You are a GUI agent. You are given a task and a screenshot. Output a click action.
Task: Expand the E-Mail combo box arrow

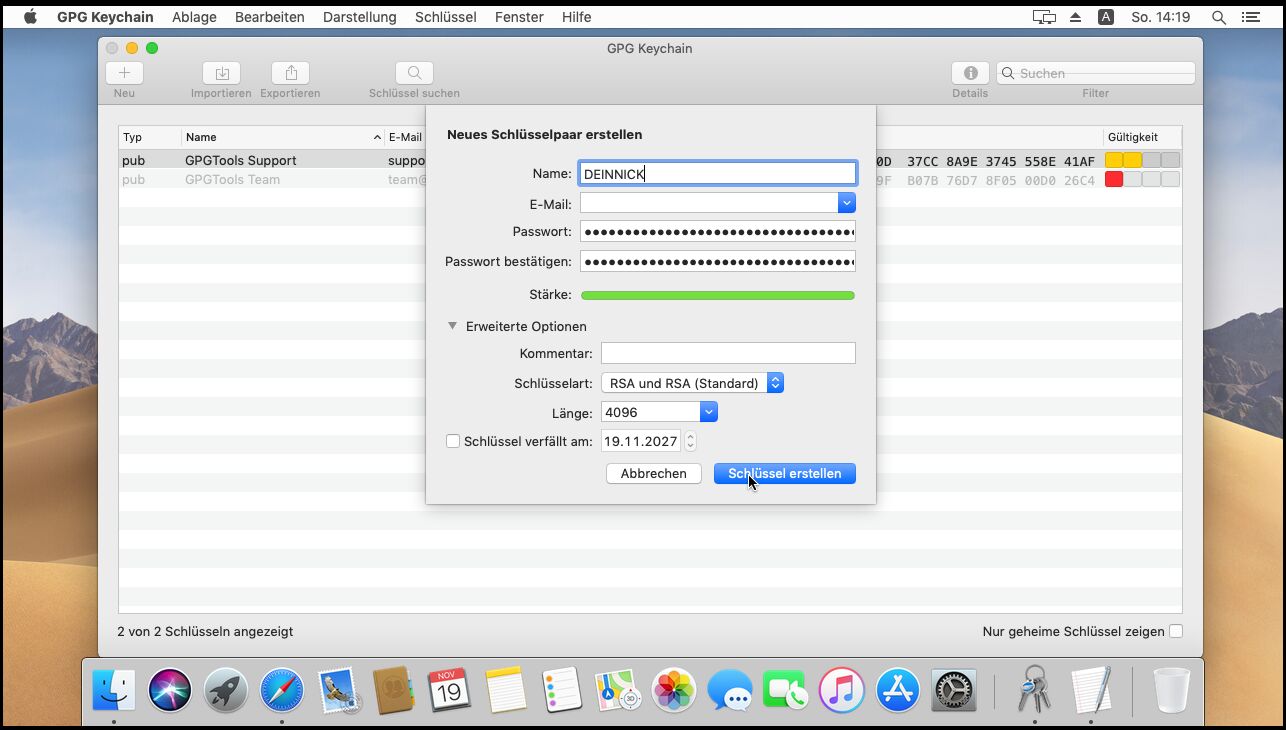tap(846, 203)
